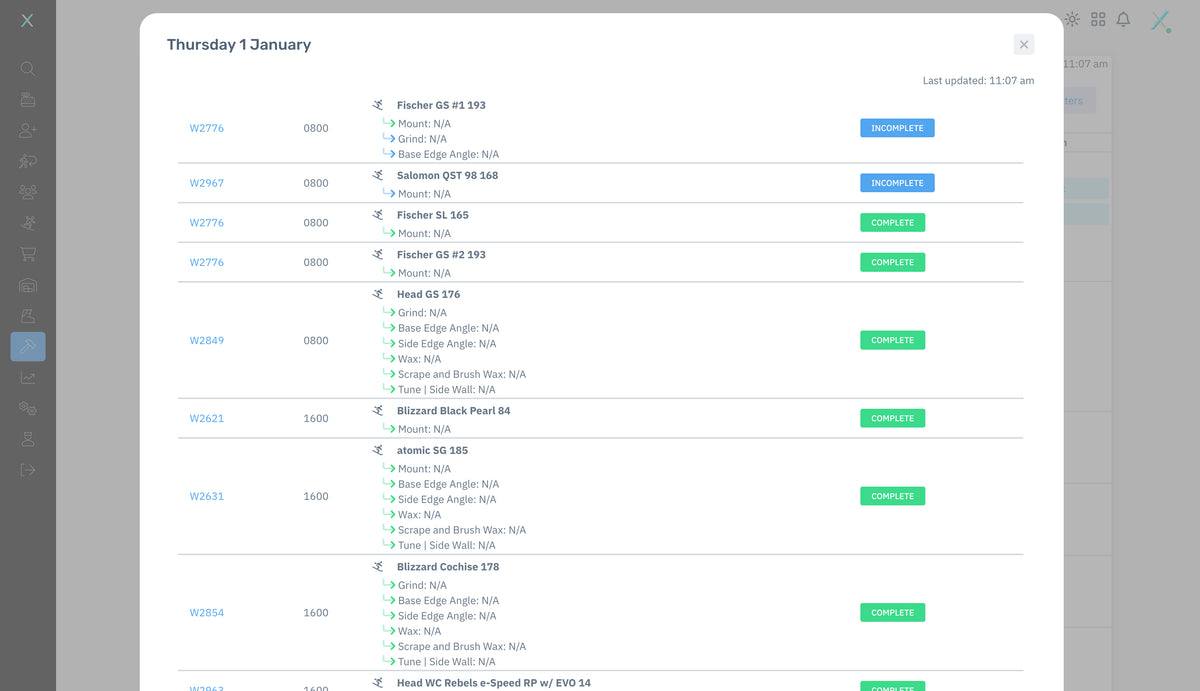This screenshot has height=691, width=1200.
Task: Select the highlighted hammer workshop icon
Action: pyautogui.click(x=28, y=346)
